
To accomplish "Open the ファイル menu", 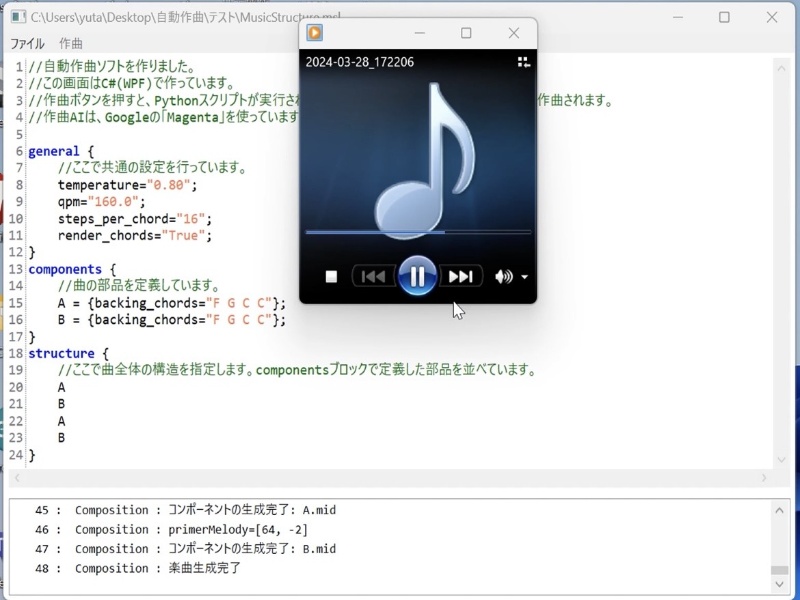I will (28, 43).
